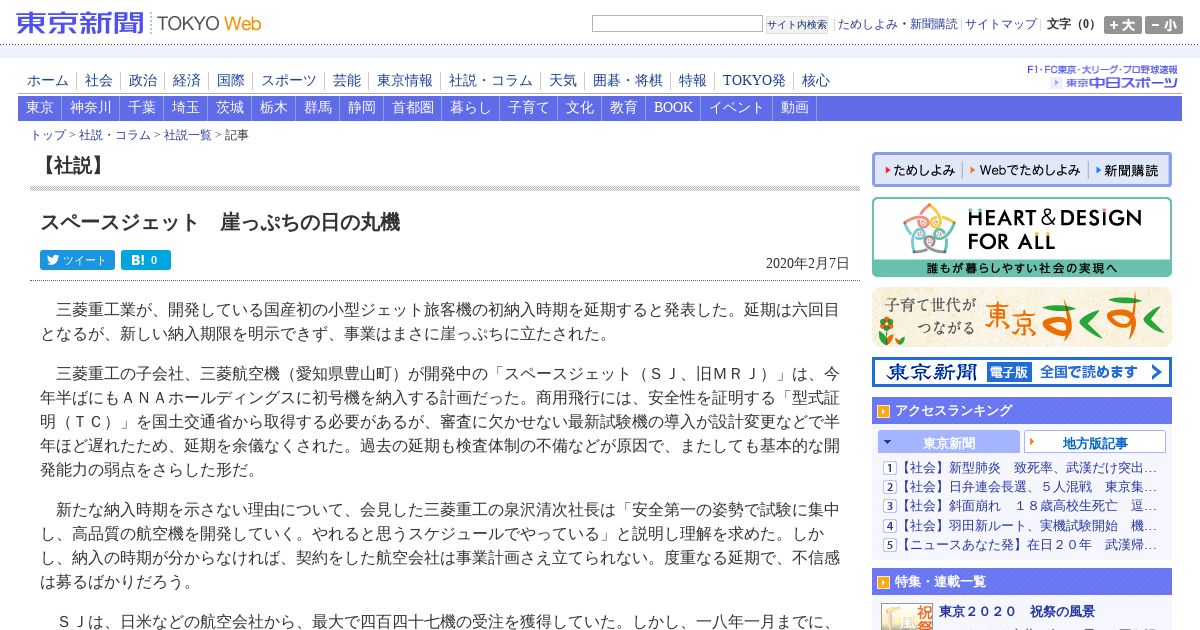This screenshot has height=630, width=1200.
Task: Select 東京 in the regional bar
Action: point(40,108)
